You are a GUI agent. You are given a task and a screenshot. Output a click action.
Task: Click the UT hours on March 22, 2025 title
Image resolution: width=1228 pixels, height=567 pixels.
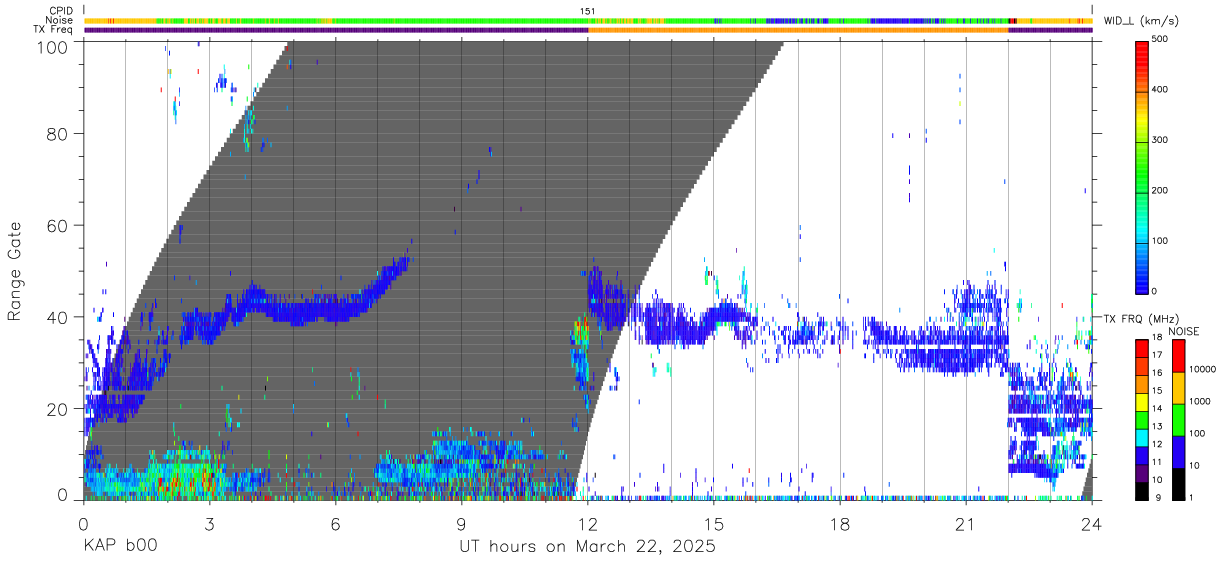[x=587, y=547]
